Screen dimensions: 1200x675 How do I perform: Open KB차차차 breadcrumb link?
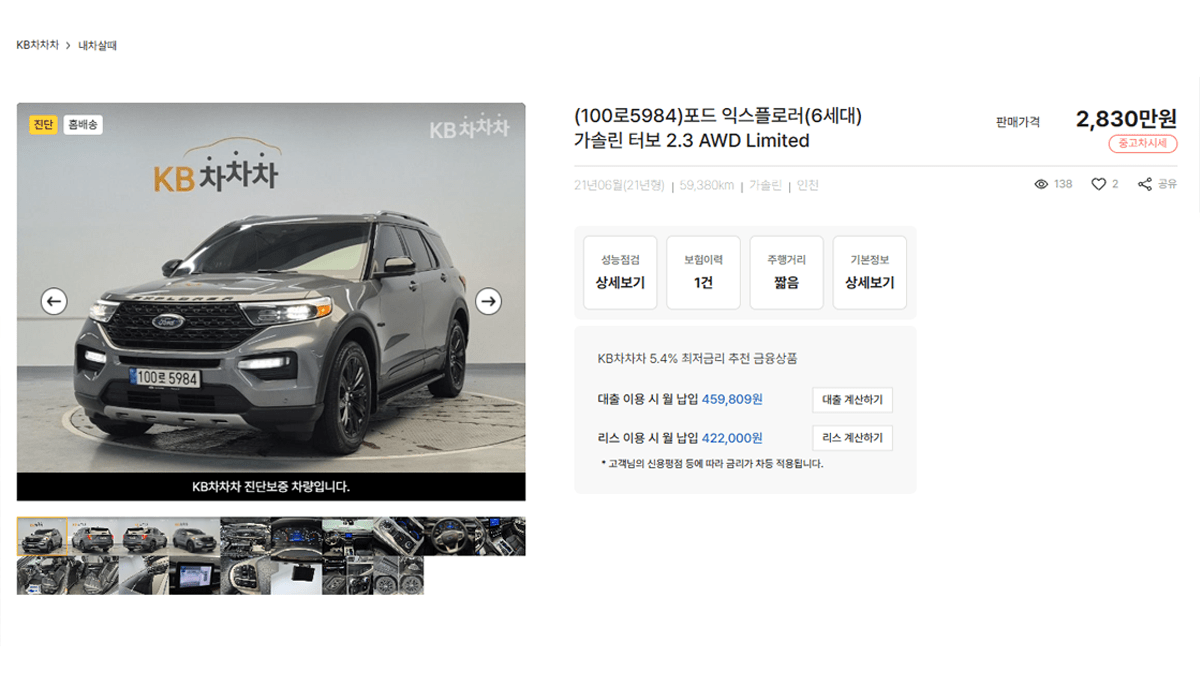click(x=37, y=45)
